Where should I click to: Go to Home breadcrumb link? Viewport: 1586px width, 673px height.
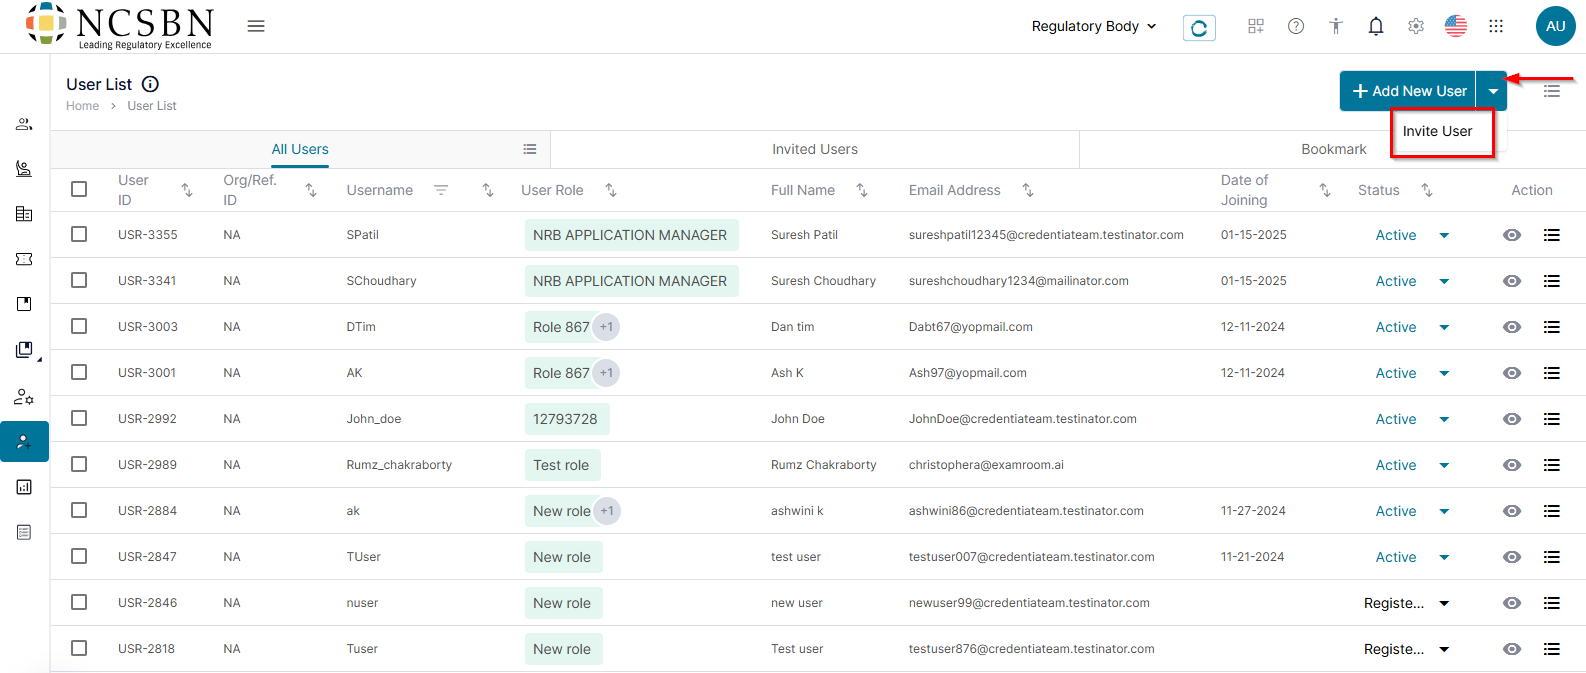coord(82,106)
